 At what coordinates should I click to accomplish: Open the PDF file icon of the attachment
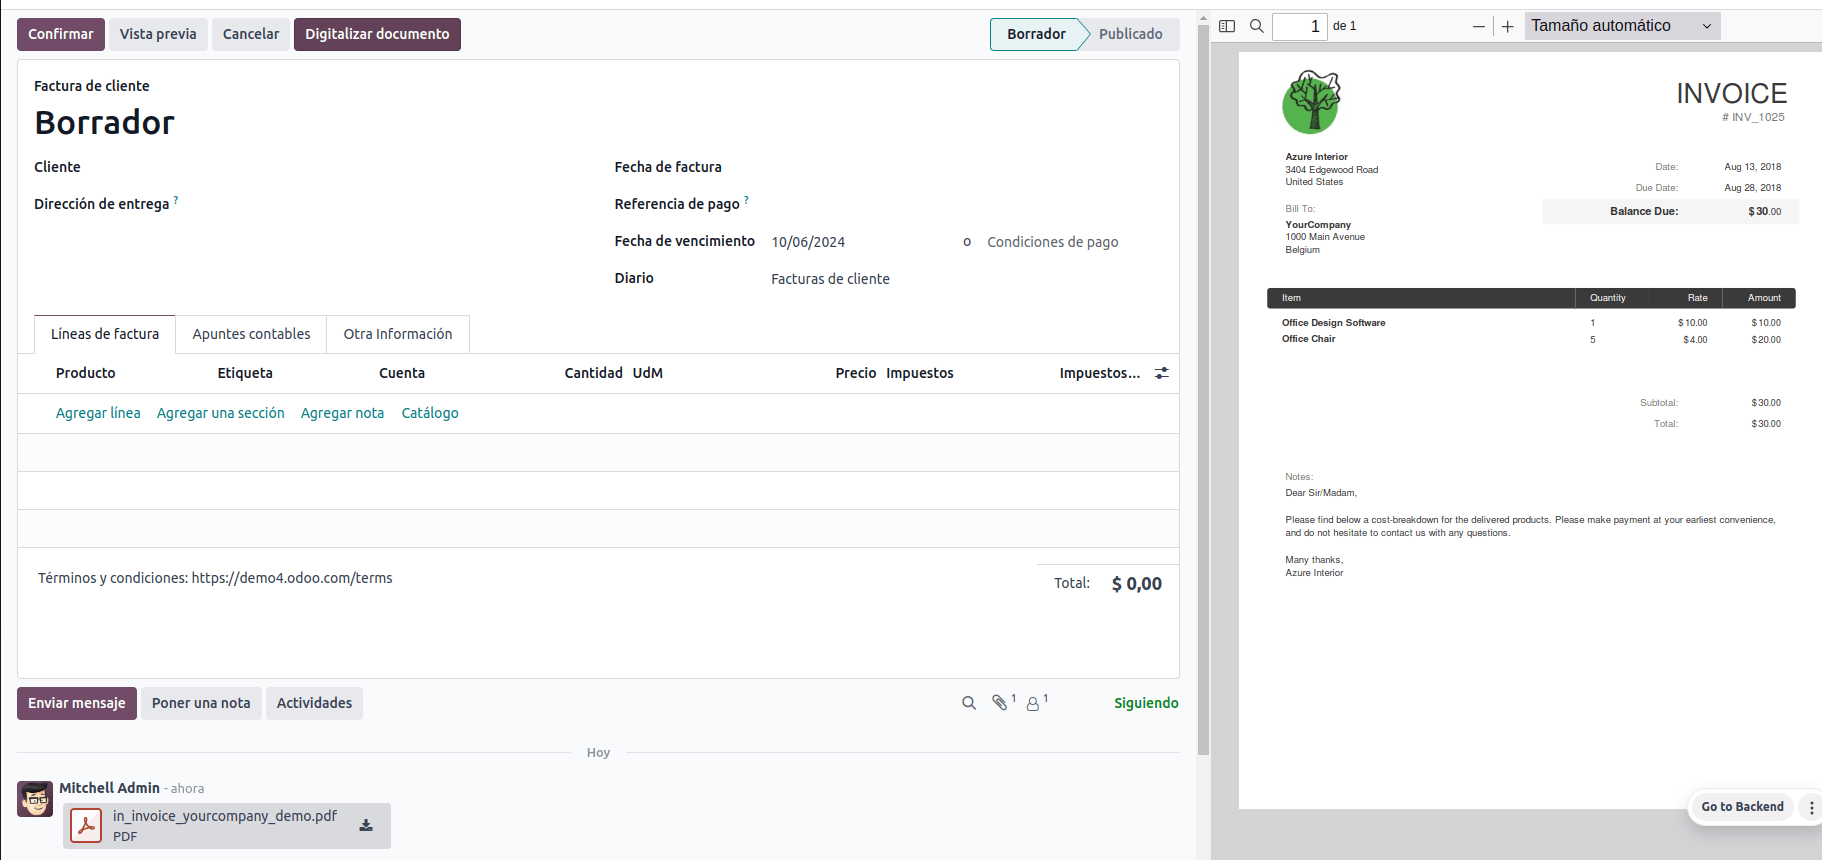point(86,826)
